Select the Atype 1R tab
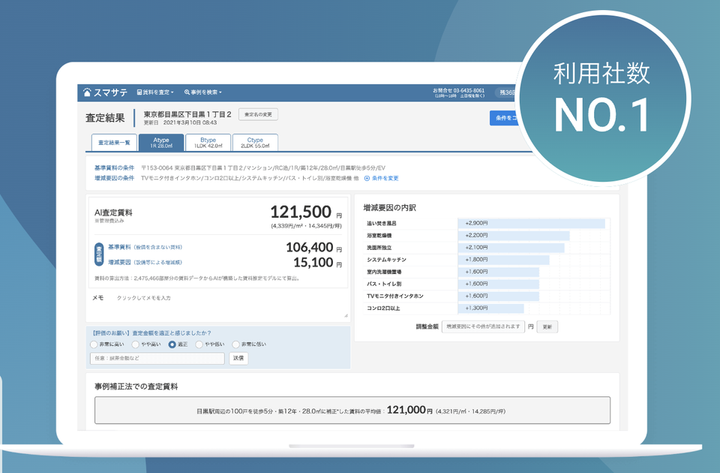 coord(161,143)
